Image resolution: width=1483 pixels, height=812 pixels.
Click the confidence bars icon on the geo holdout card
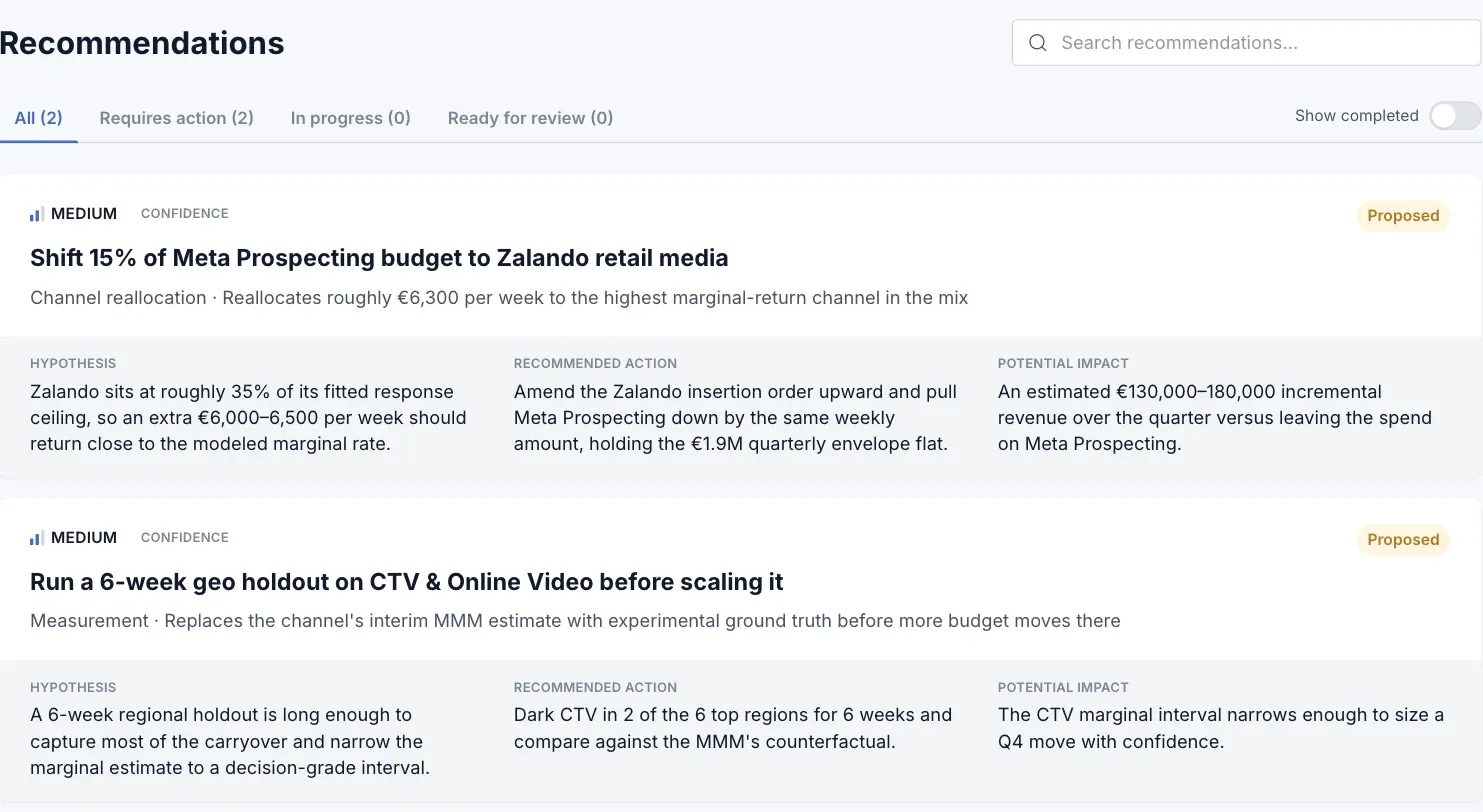pyautogui.click(x=37, y=538)
